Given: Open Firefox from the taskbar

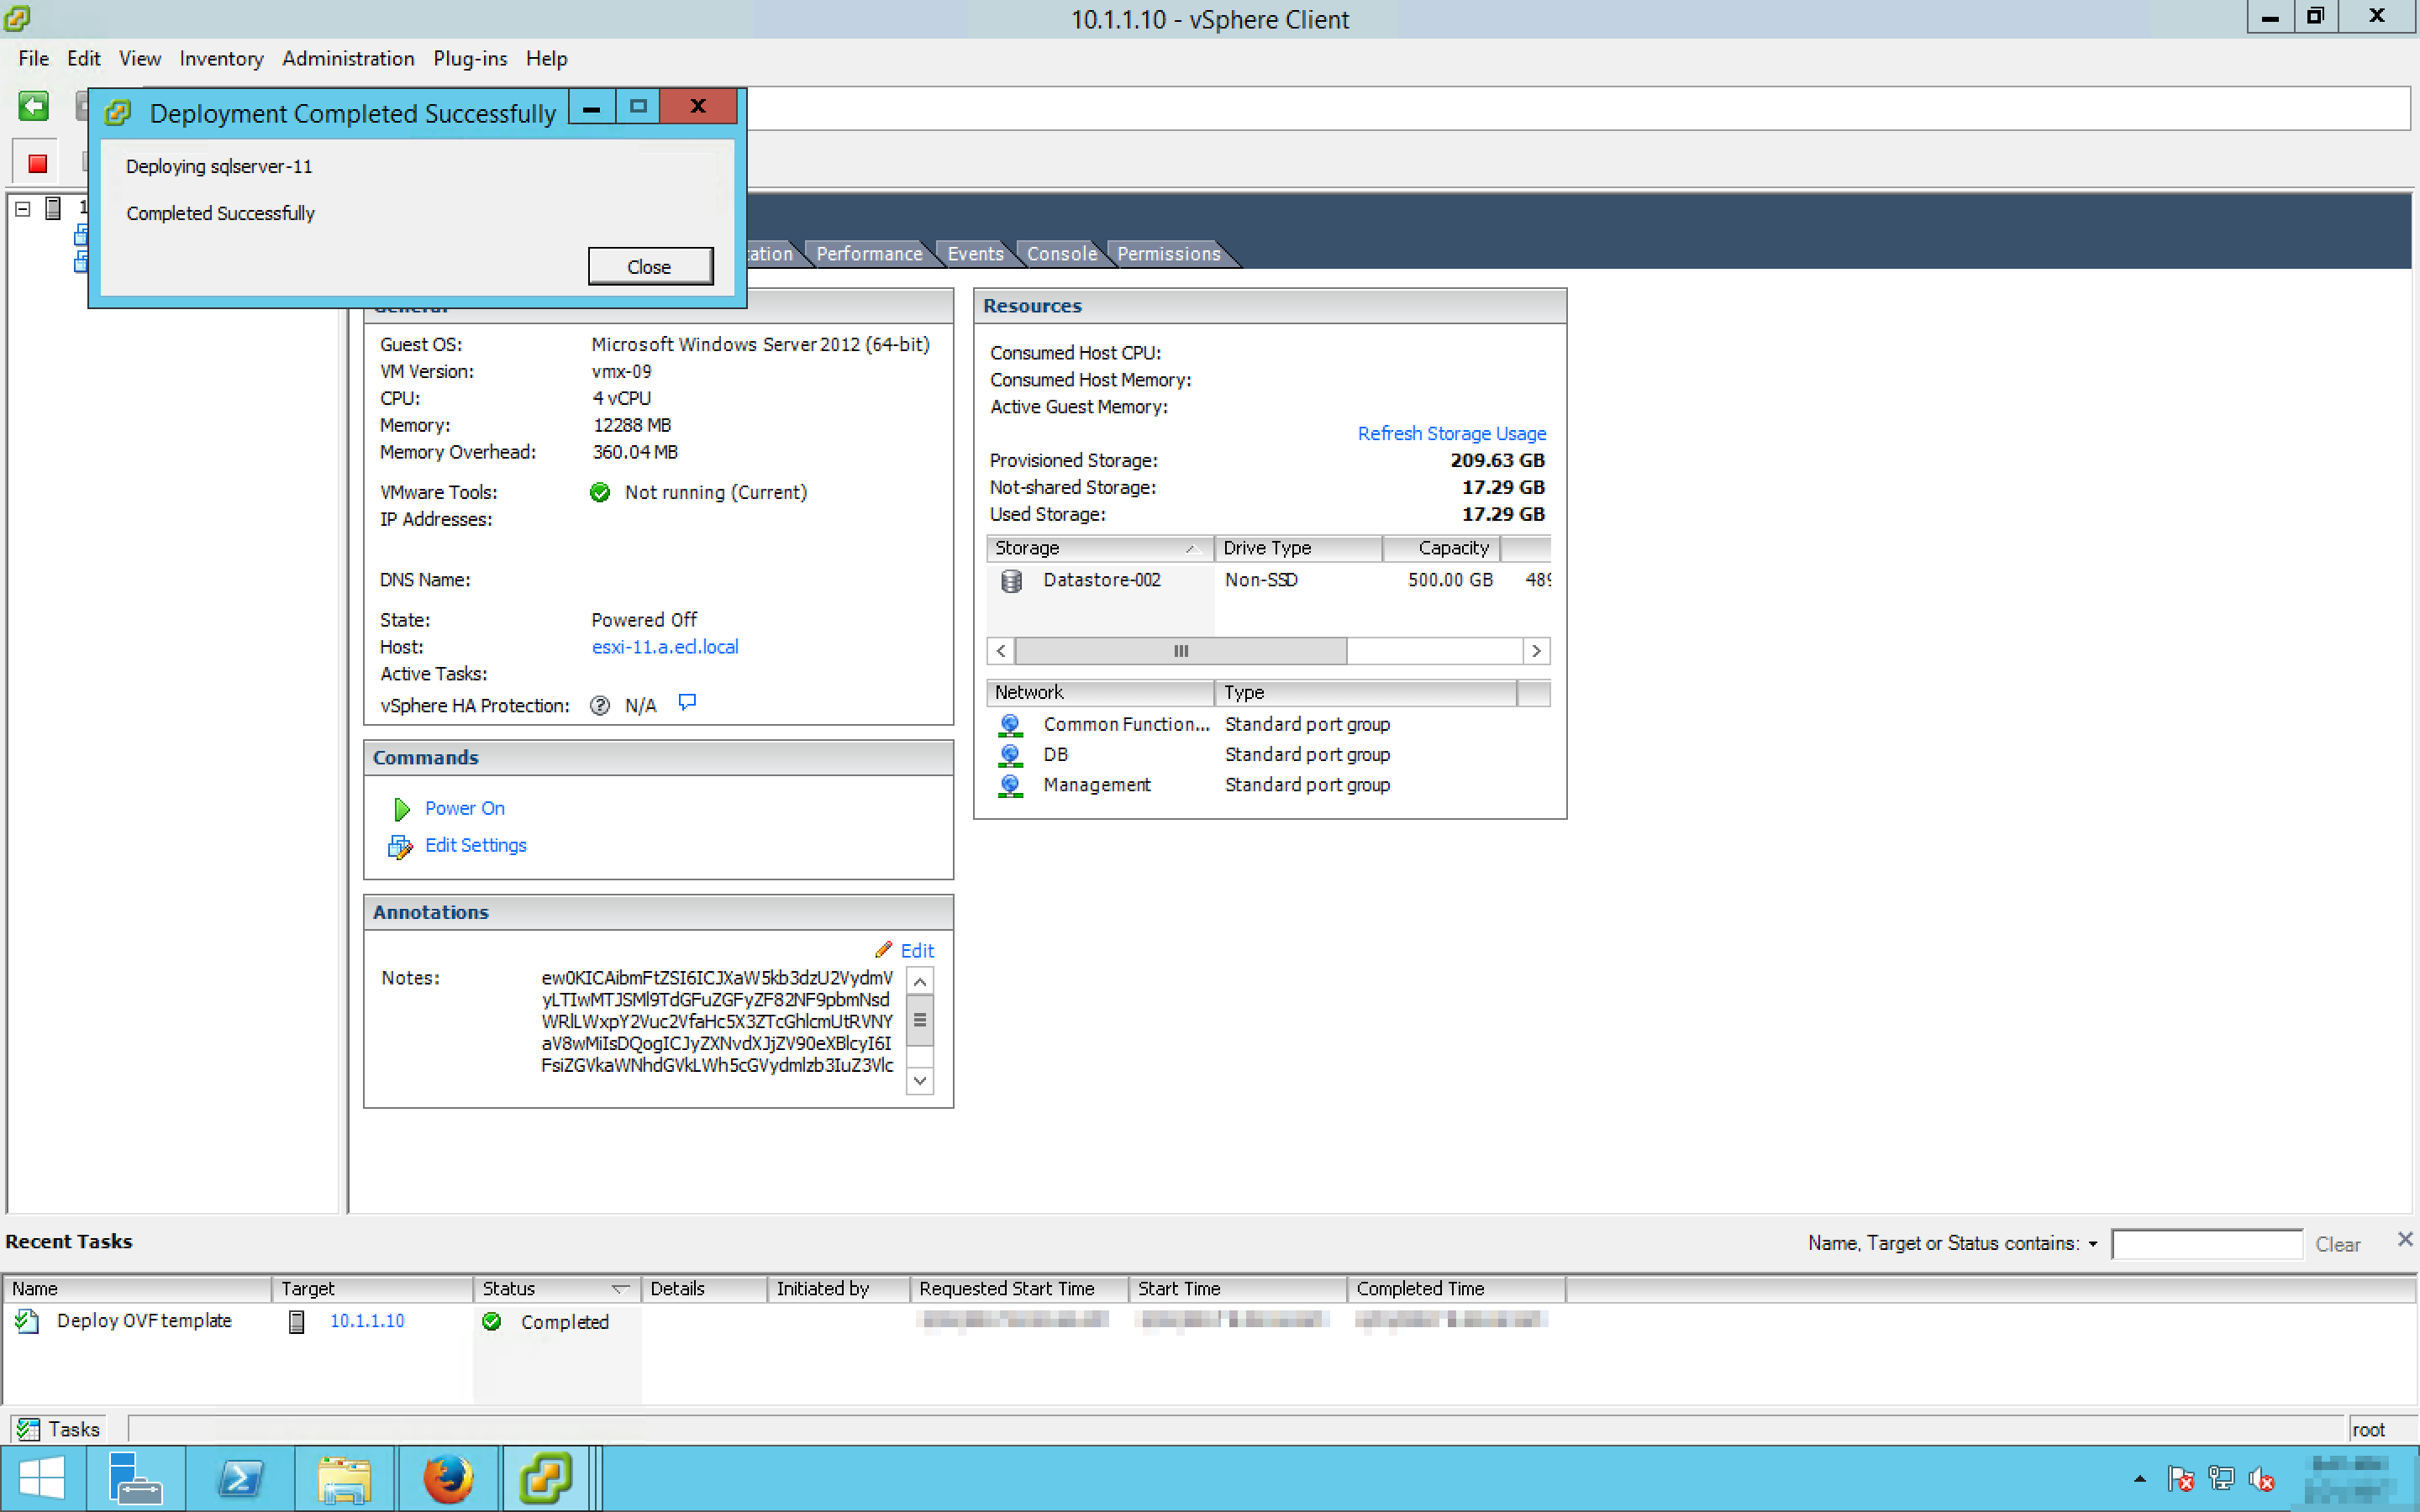Looking at the screenshot, I should pyautogui.click(x=447, y=1478).
